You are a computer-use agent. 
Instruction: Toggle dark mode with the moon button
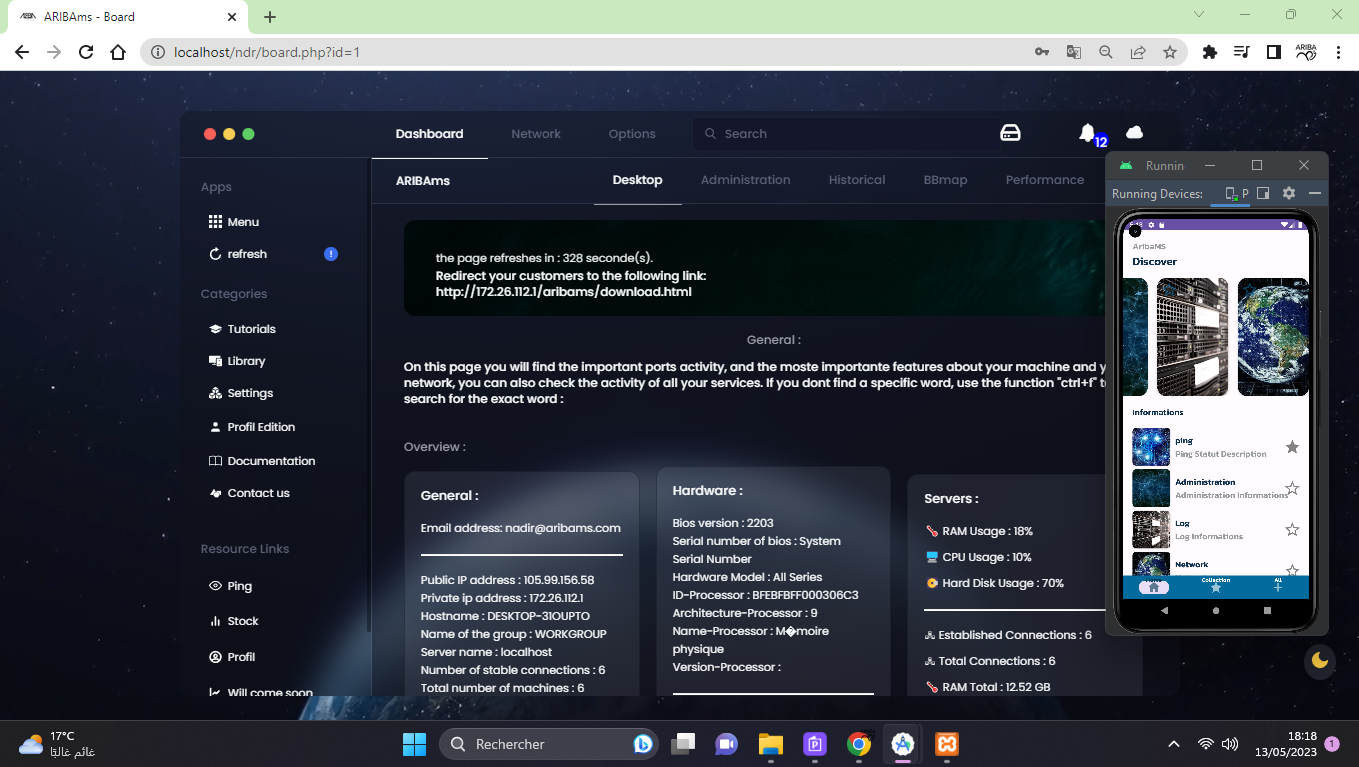coord(1320,660)
